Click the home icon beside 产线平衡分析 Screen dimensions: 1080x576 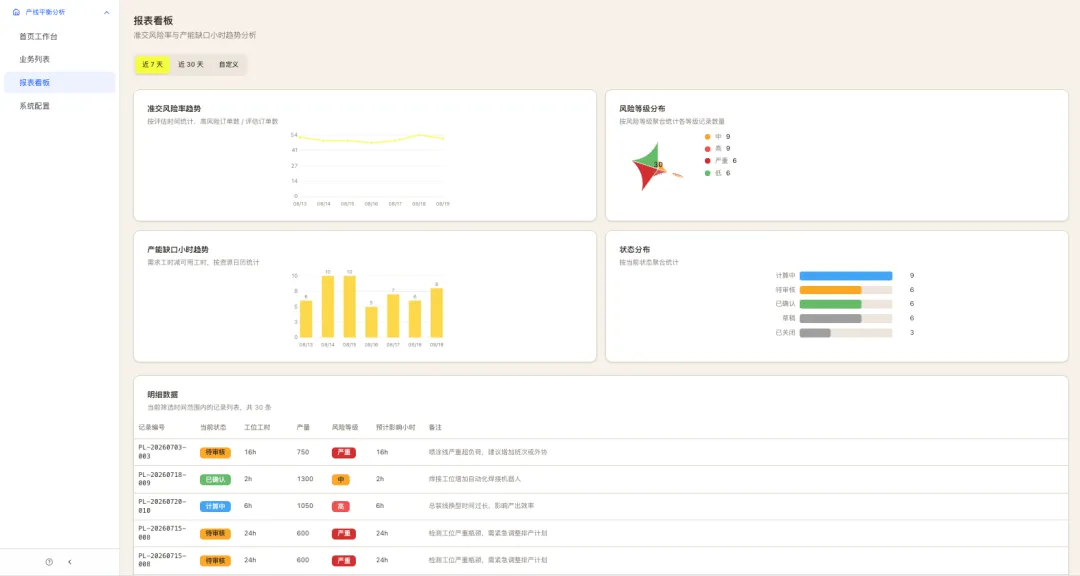[17, 12]
